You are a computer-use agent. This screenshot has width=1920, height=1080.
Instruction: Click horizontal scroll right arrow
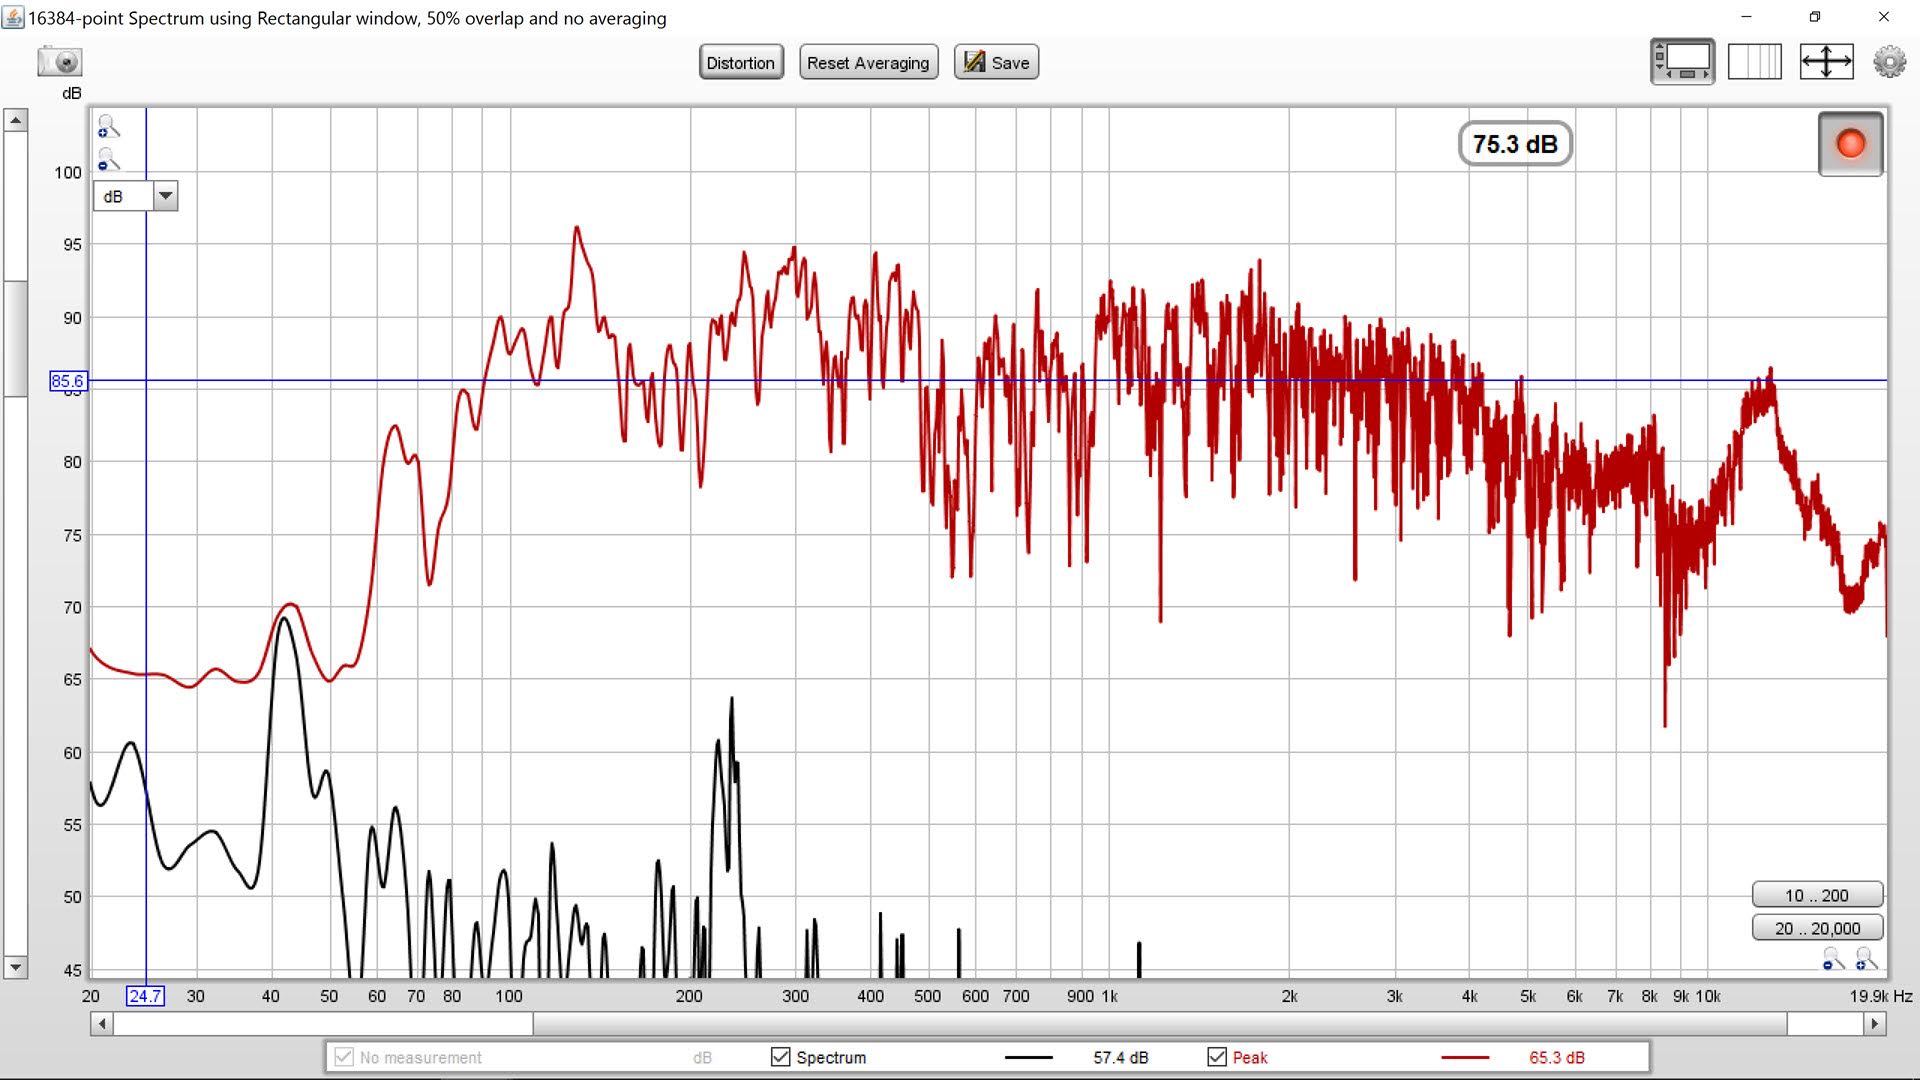pyautogui.click(x=1875, y=1023)
